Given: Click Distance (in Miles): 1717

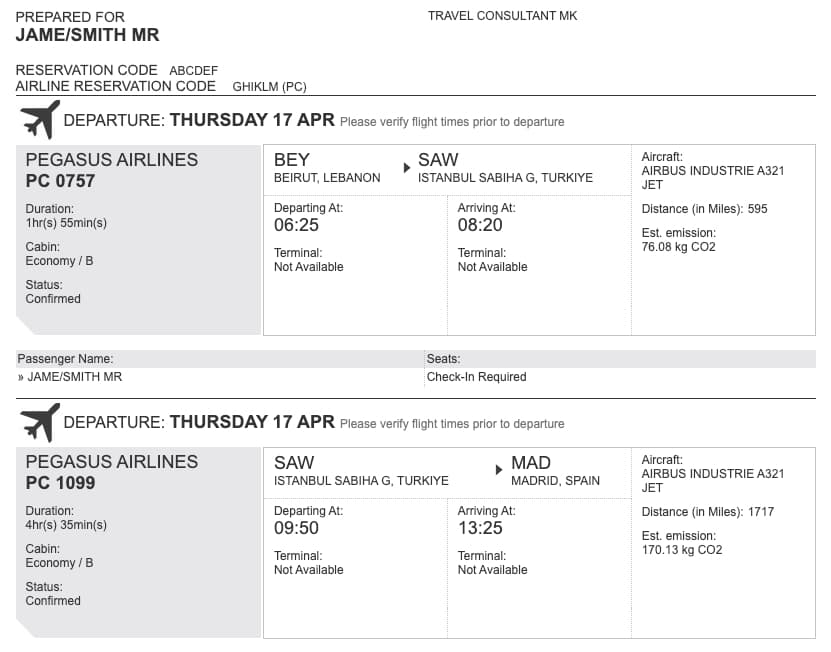Looking at the screenshot, I should click(x=708, y=512).
